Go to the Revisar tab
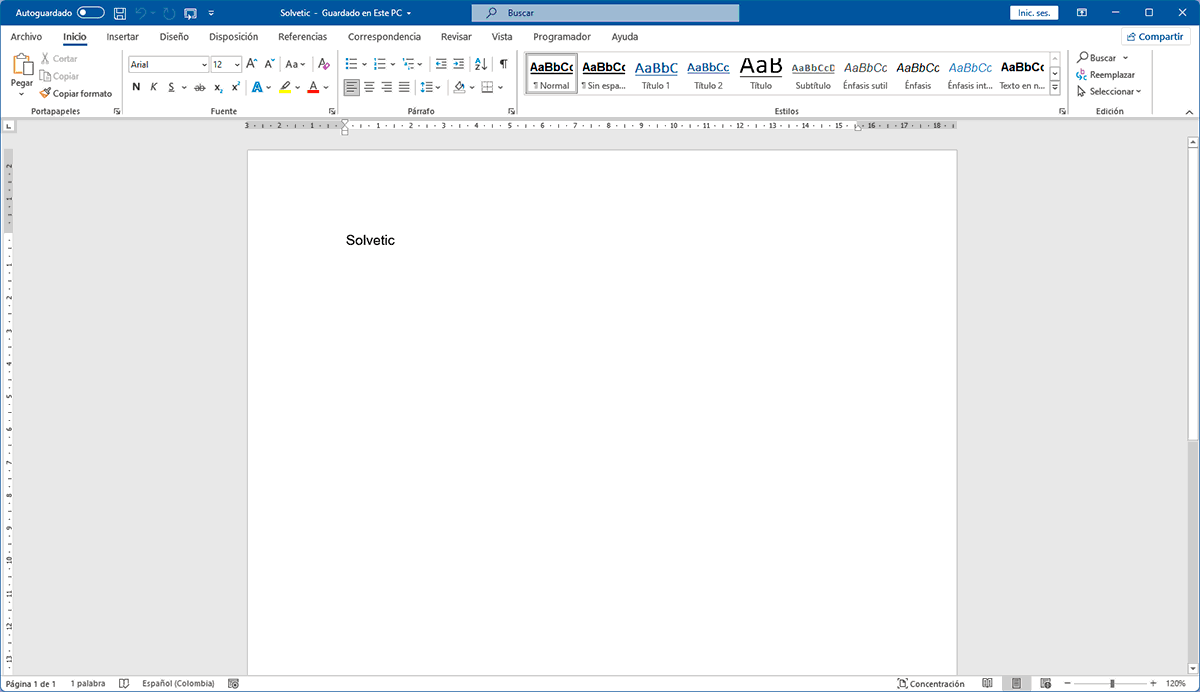 click(x=456, y=36)
